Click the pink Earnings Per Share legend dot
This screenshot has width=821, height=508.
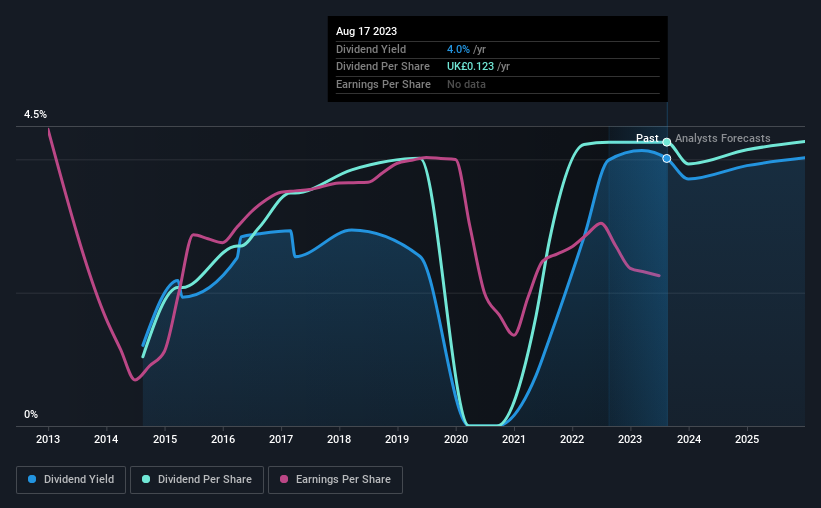284,479
